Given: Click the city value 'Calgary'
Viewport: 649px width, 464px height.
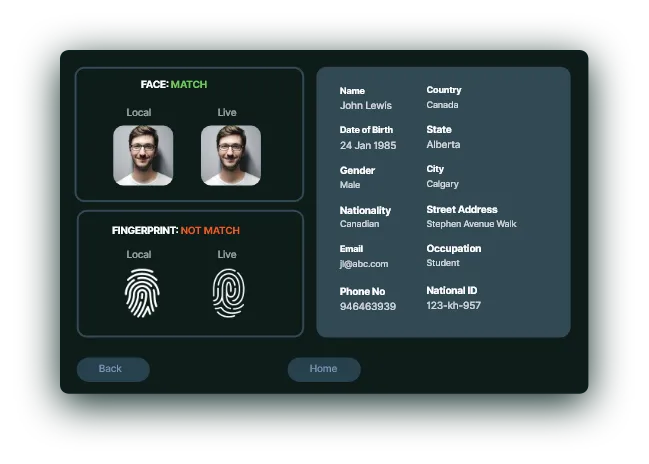Looking at the screenshot, I should pos(442,184).
